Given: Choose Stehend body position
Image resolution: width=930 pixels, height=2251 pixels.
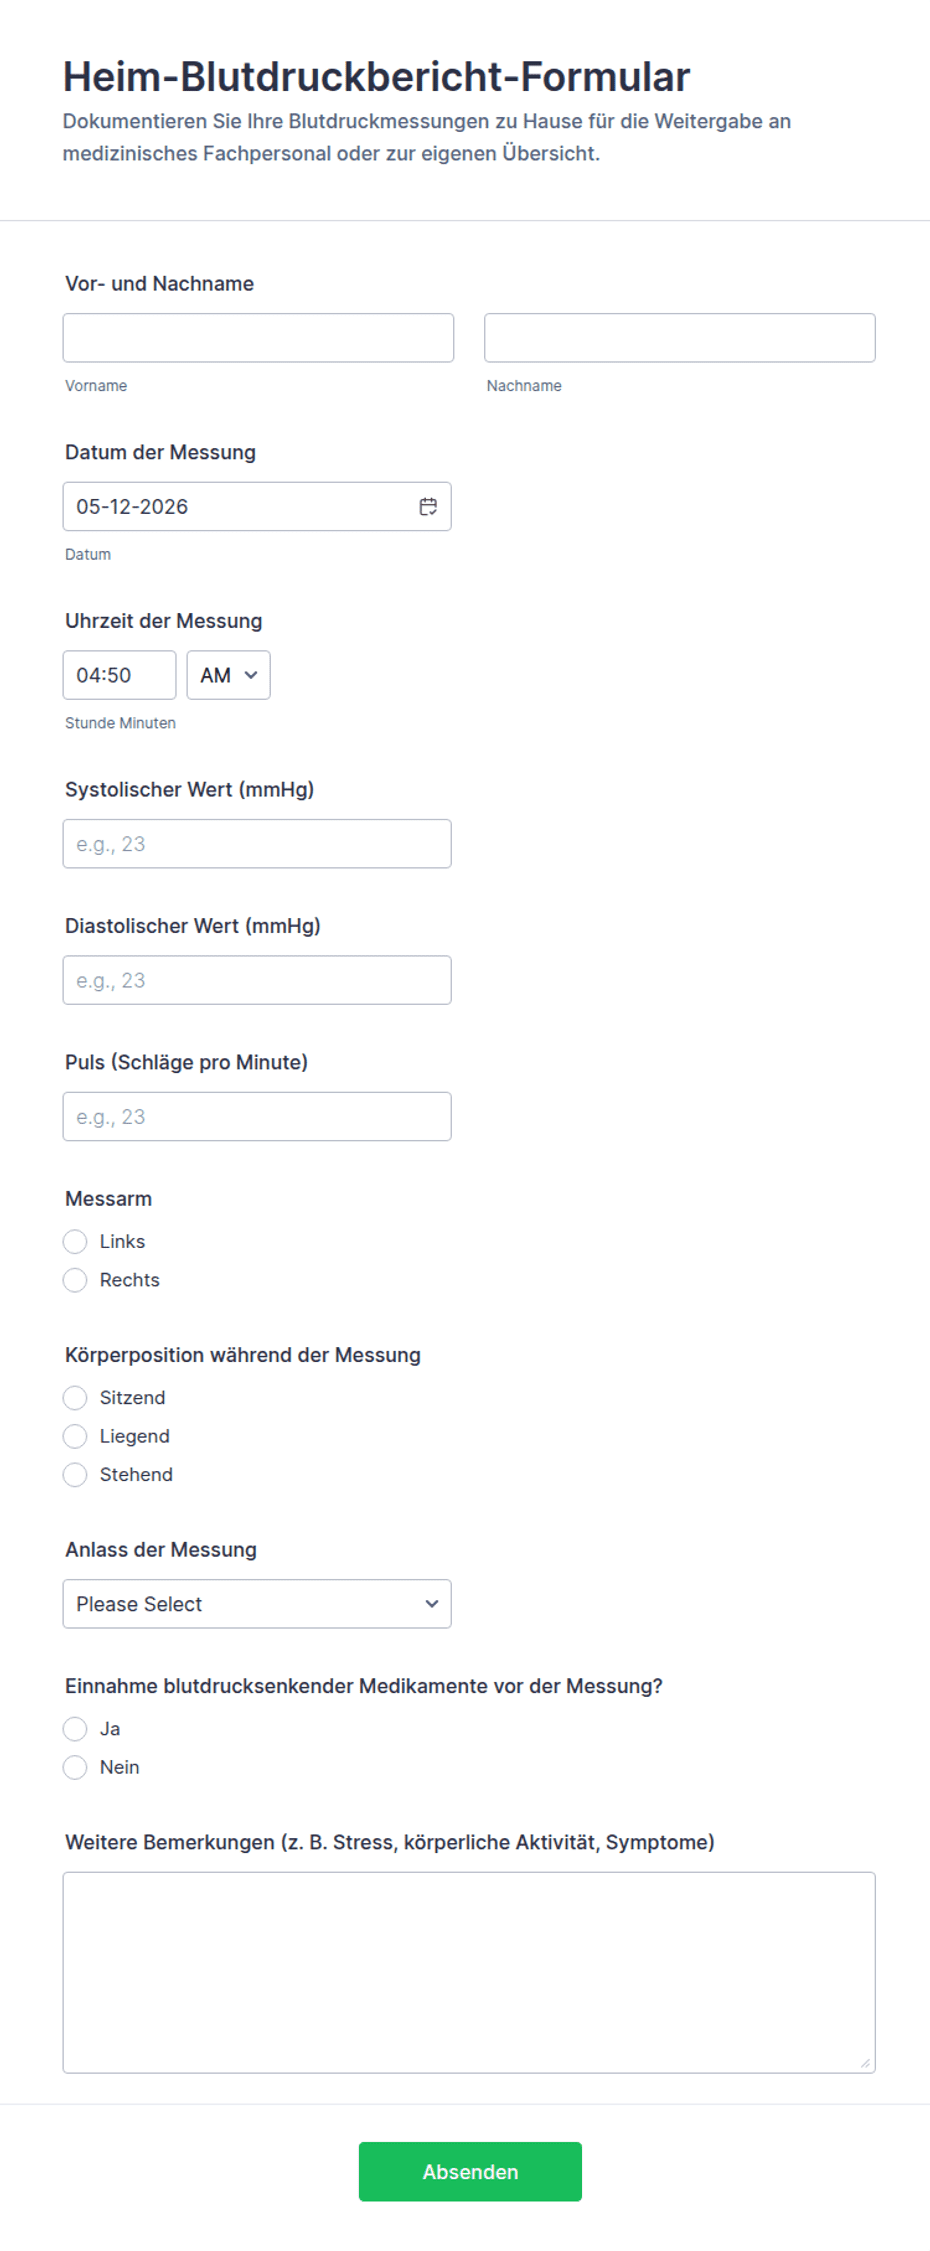Looking at the screenshot, I should 75,1475.
